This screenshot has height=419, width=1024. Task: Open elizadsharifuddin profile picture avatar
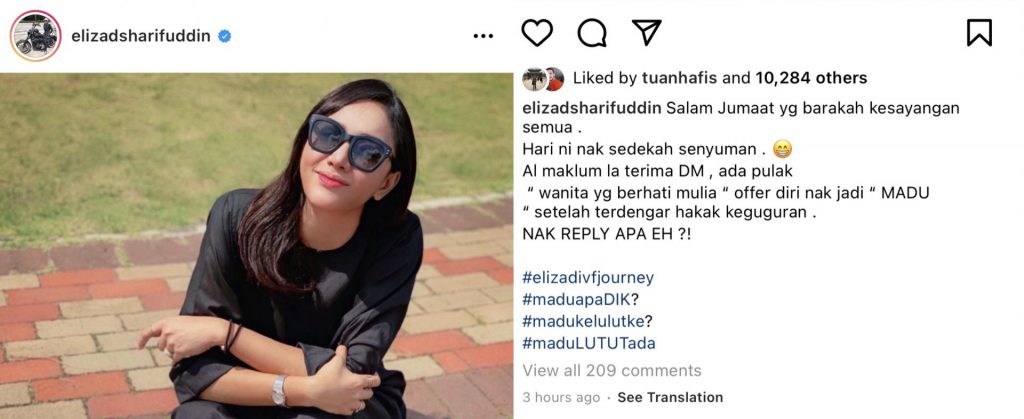(35, 36)
